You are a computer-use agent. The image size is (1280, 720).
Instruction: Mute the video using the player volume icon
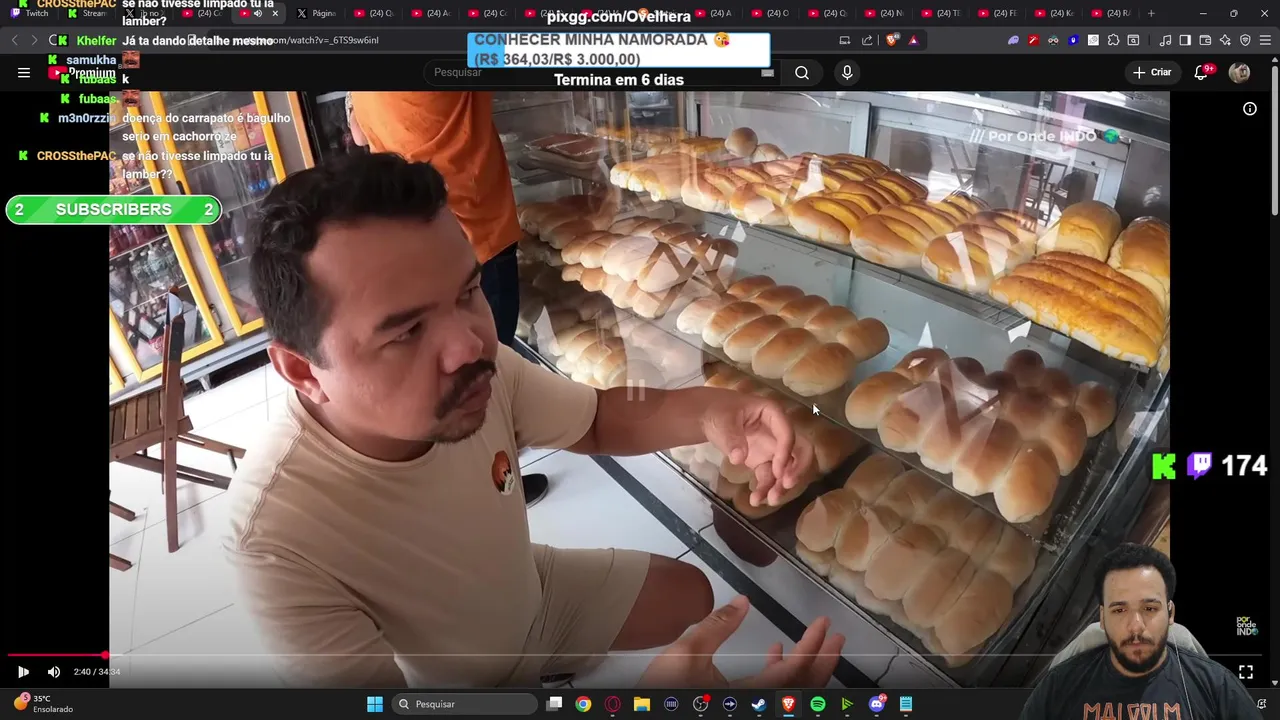[x=54, y=672]
